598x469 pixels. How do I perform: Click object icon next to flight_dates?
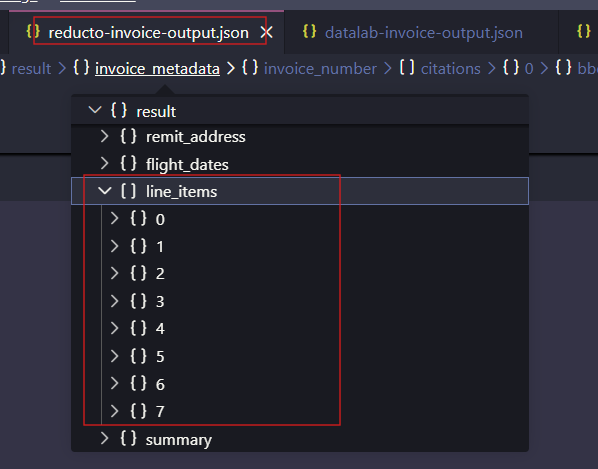(128, 163)
